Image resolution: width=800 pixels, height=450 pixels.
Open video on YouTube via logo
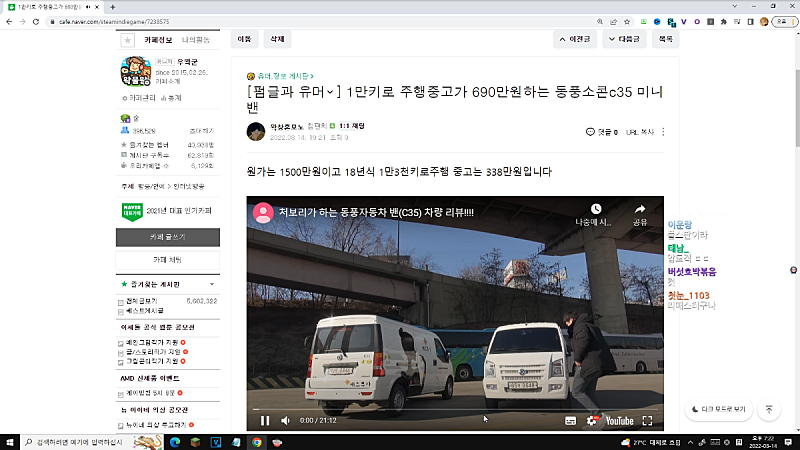click(x=619, y=421)
